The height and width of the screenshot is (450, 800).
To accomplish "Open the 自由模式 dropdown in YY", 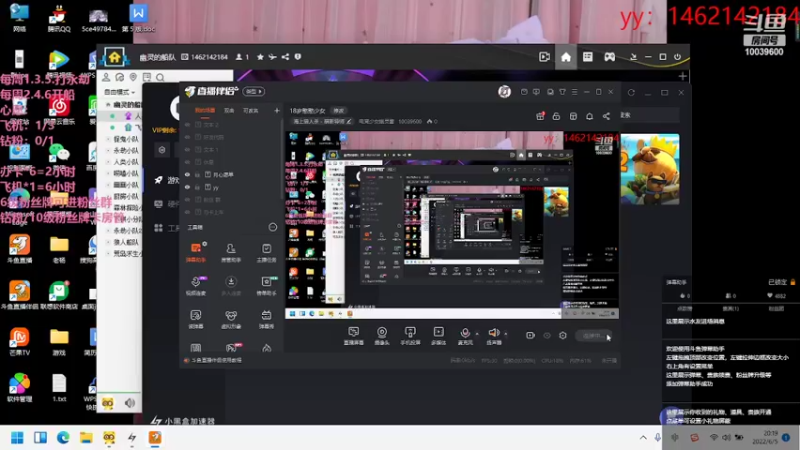I will coord(119,92).
